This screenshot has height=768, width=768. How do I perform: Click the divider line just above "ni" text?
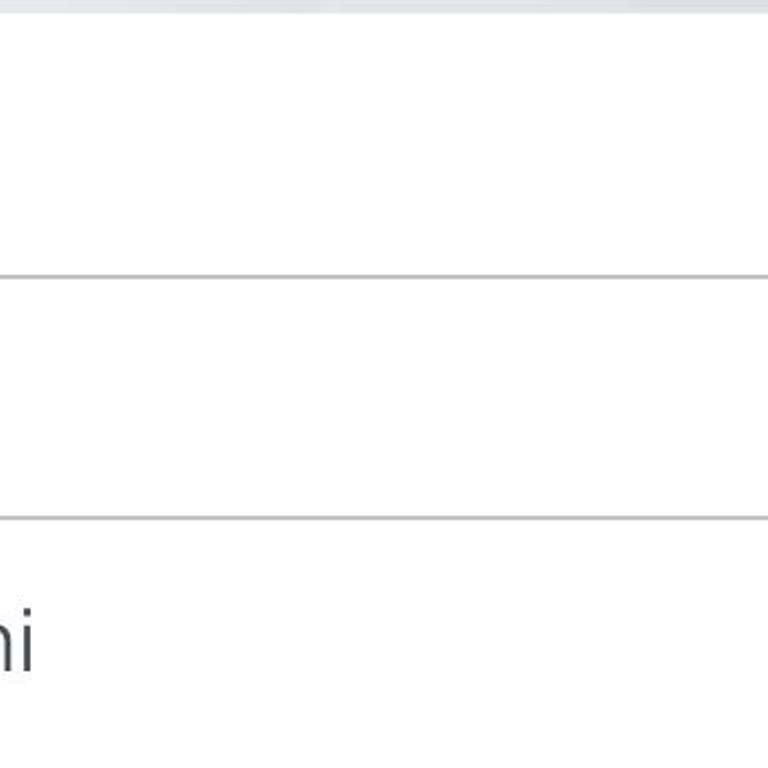click(384, 518)
